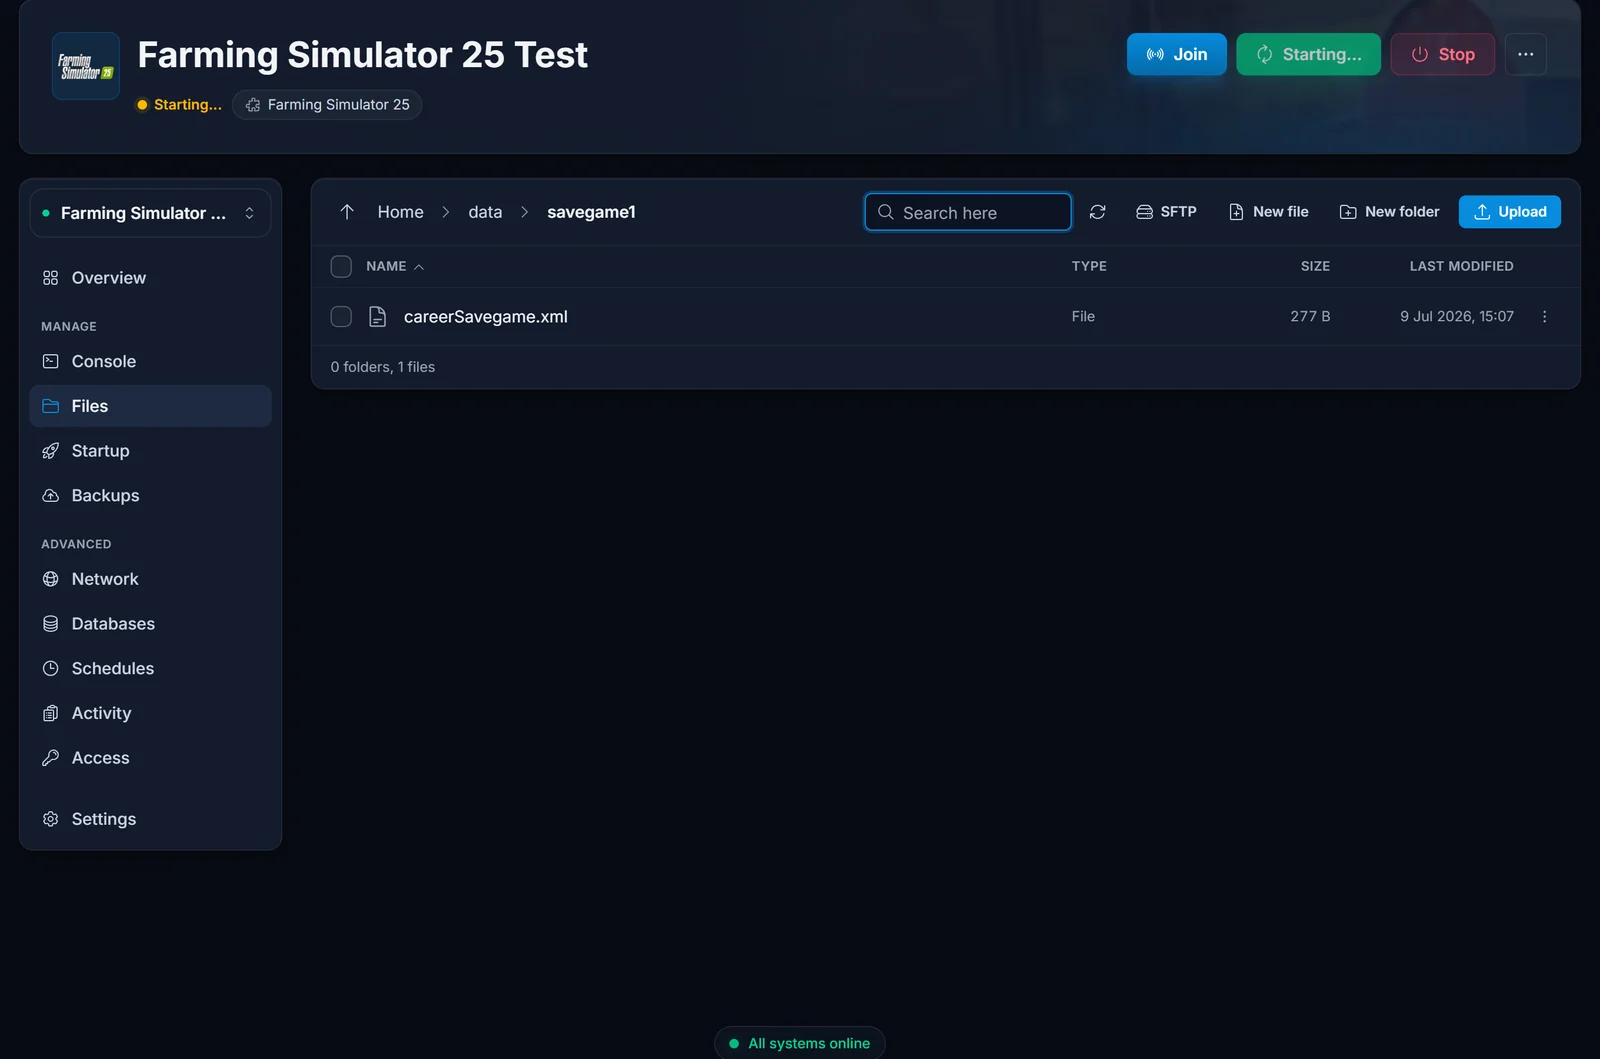The image size is (1600, 1059).
Task: Click the Starting... status under the title
Action: (x=179, y=105)
